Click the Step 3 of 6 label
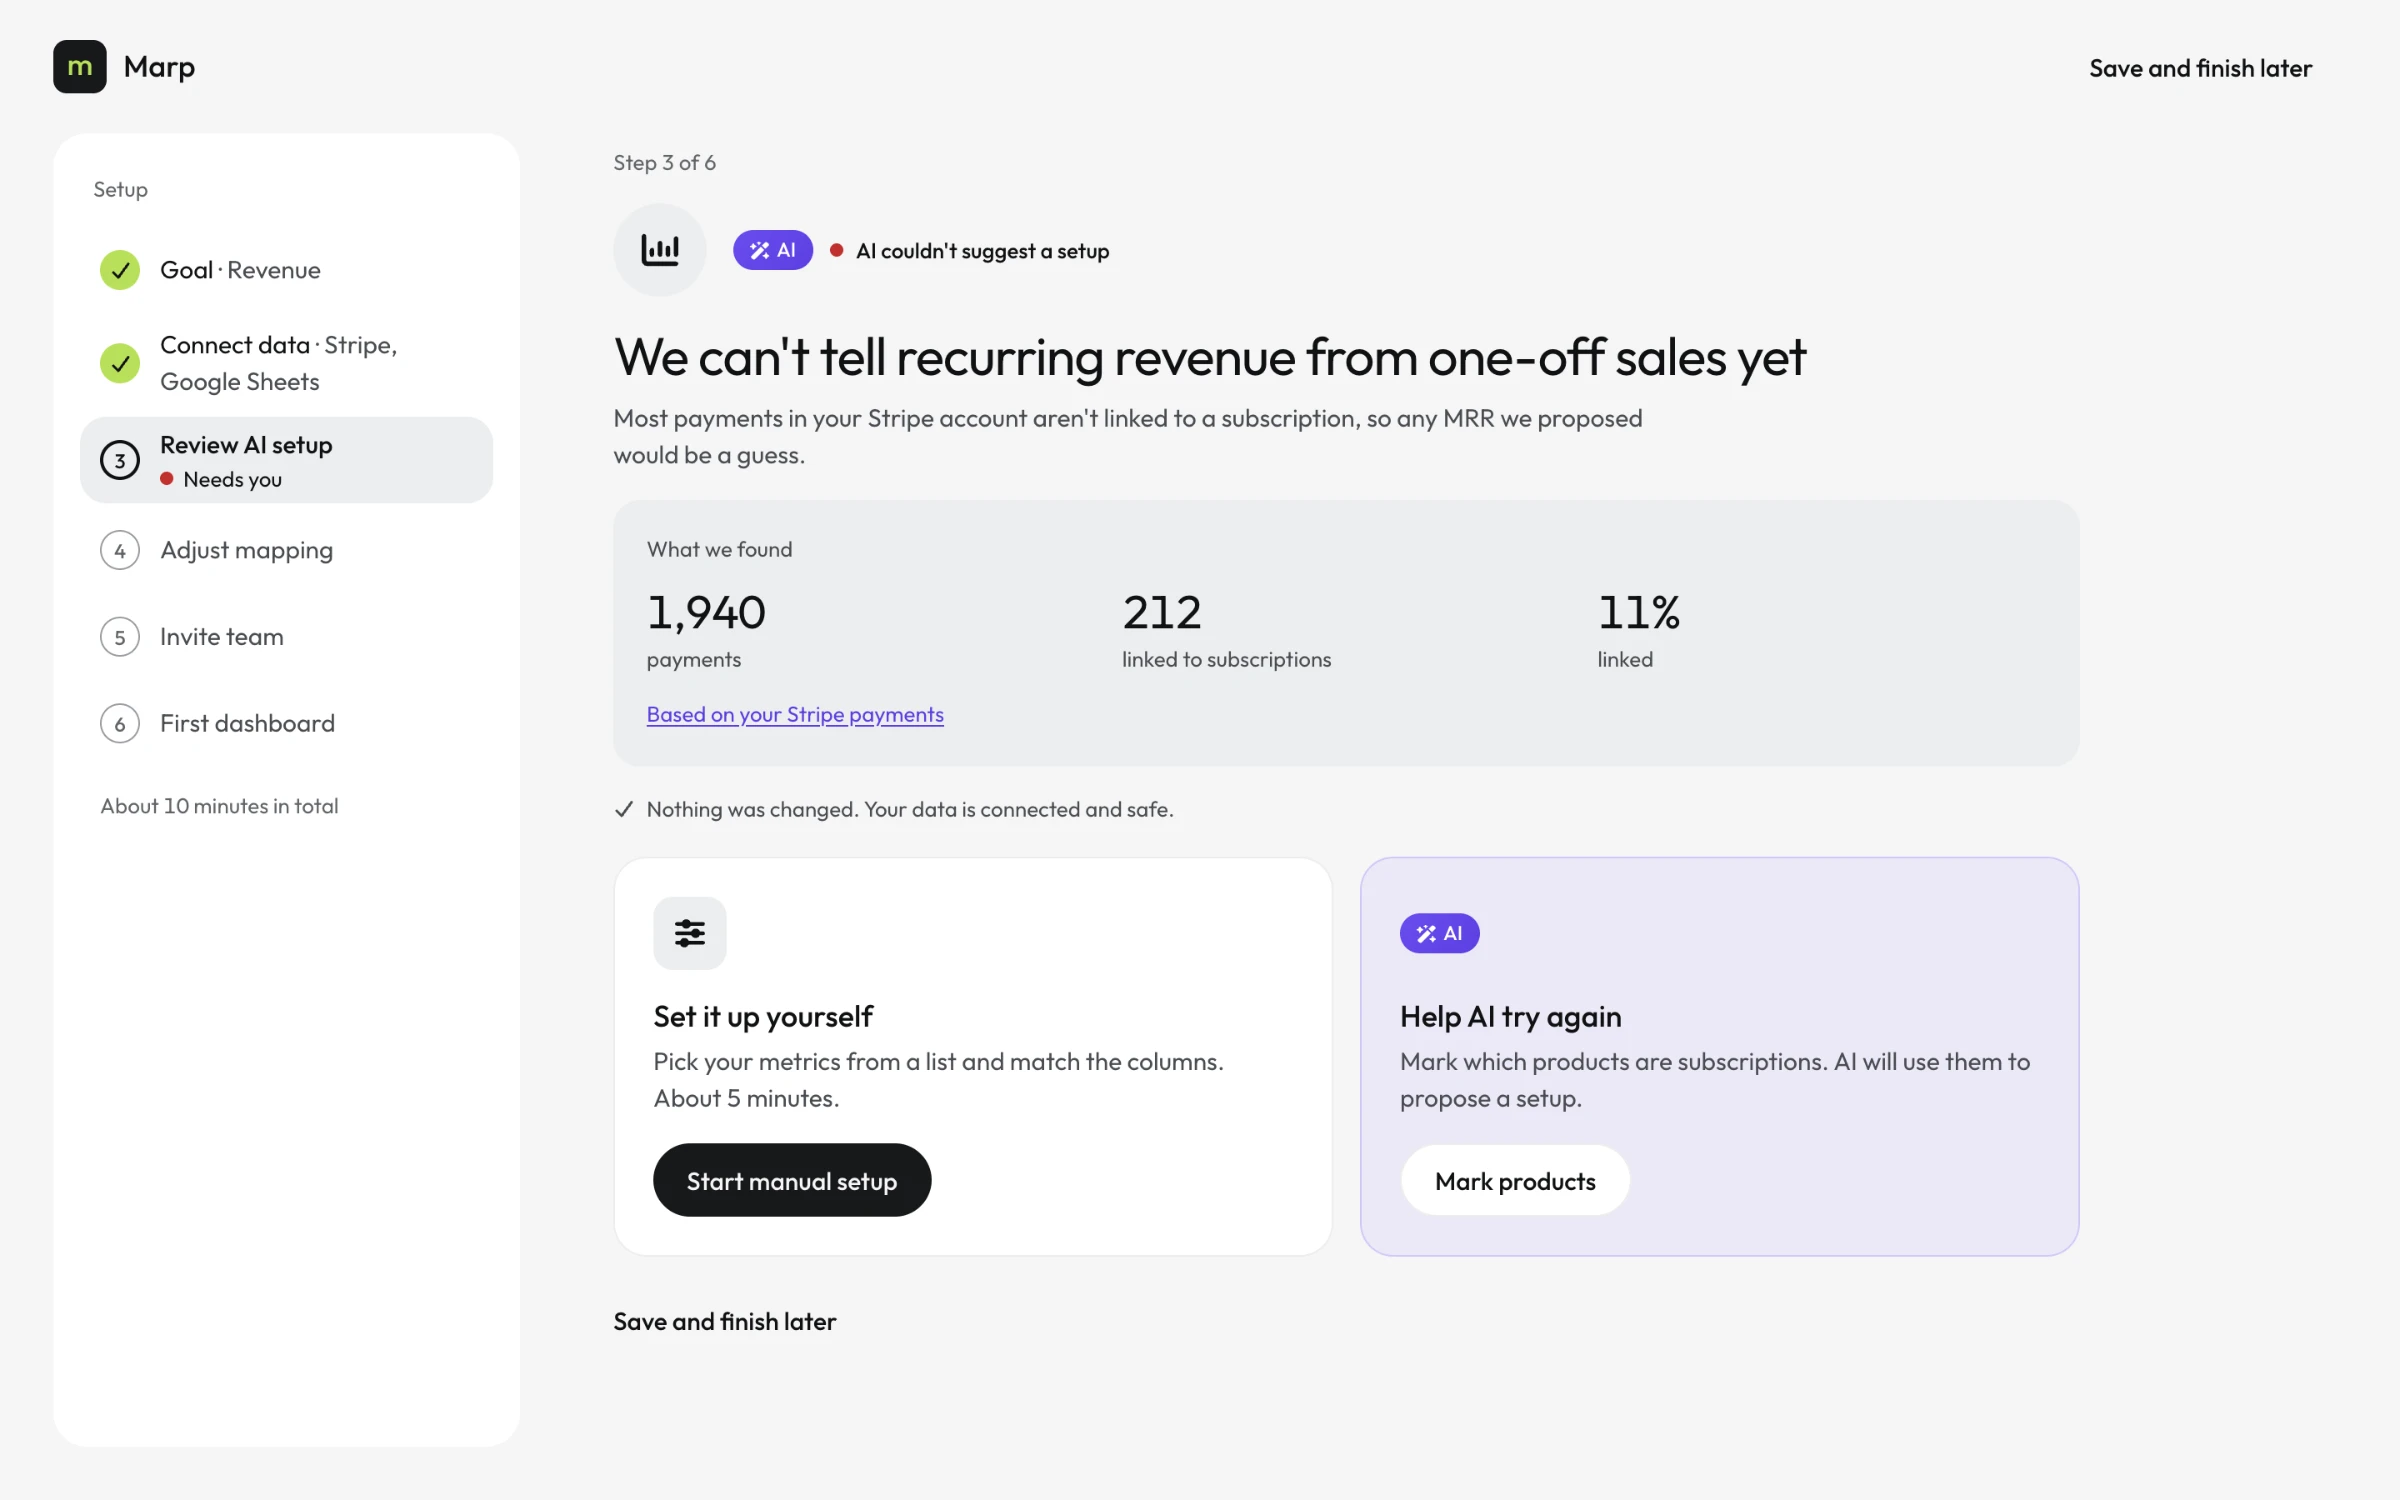 [x=665, y=163]
